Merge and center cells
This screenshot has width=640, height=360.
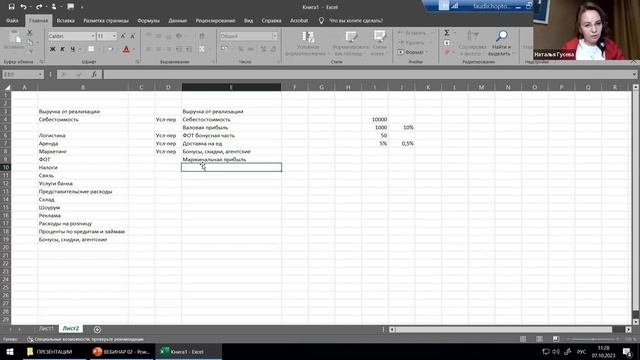point(202,49)
